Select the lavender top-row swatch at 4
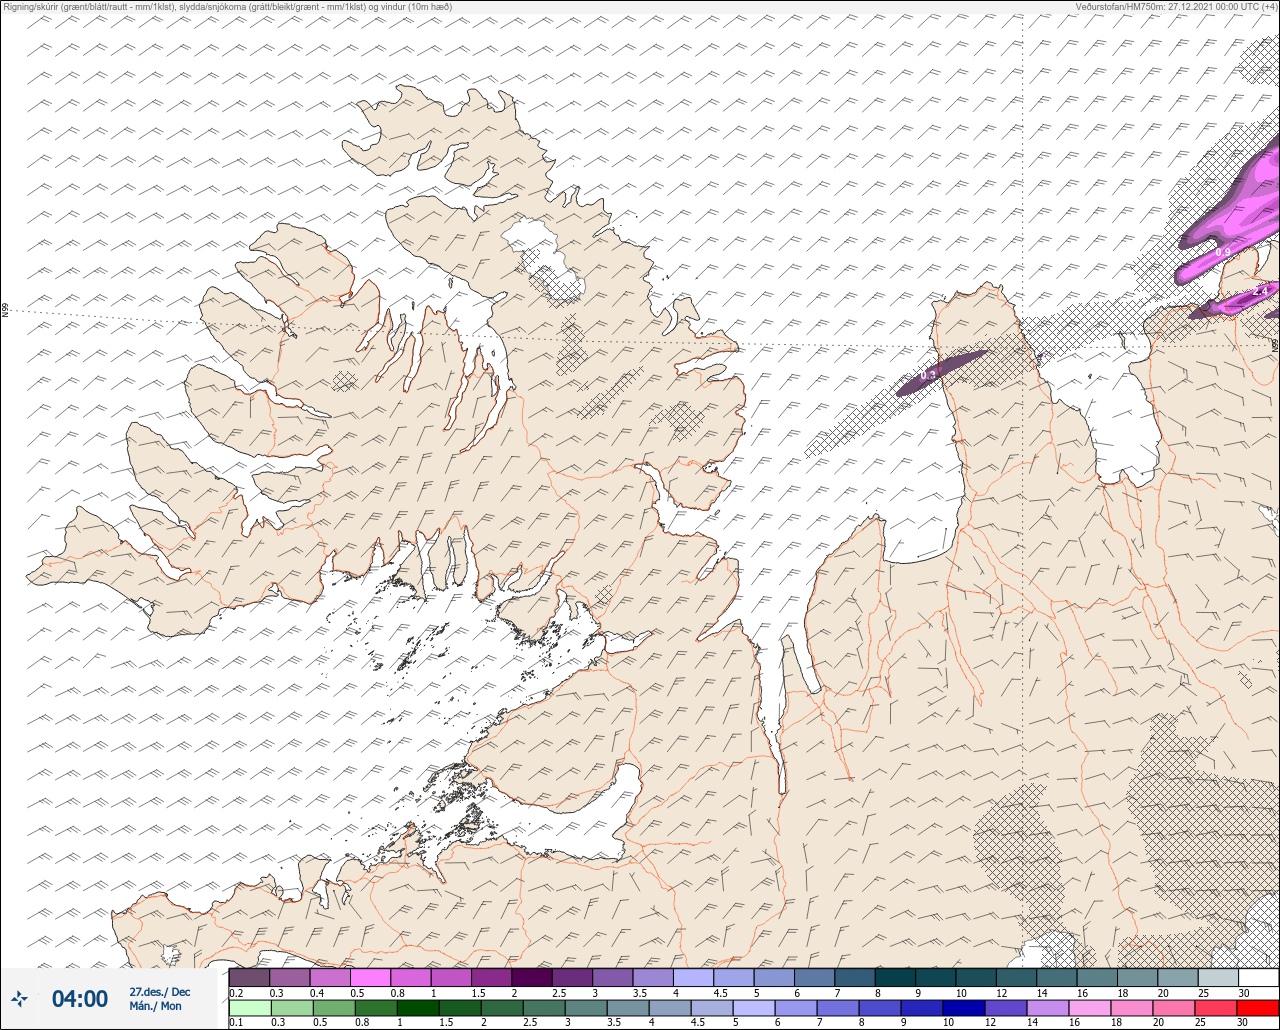This screenshot has width=1280, height=1030. [693, 977]
